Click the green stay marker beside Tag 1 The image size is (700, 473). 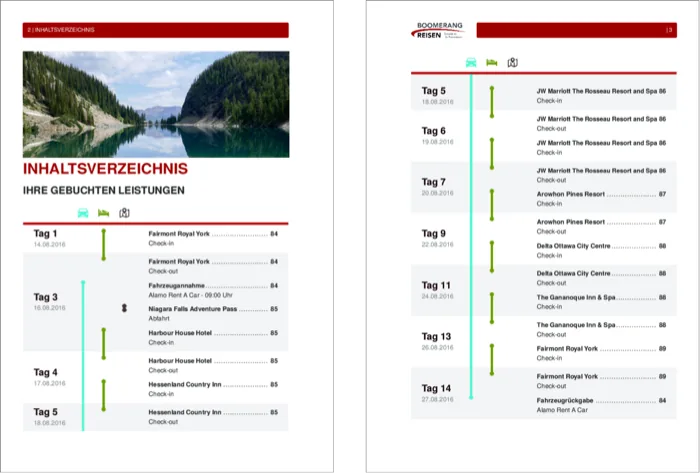tap(103, 244)
